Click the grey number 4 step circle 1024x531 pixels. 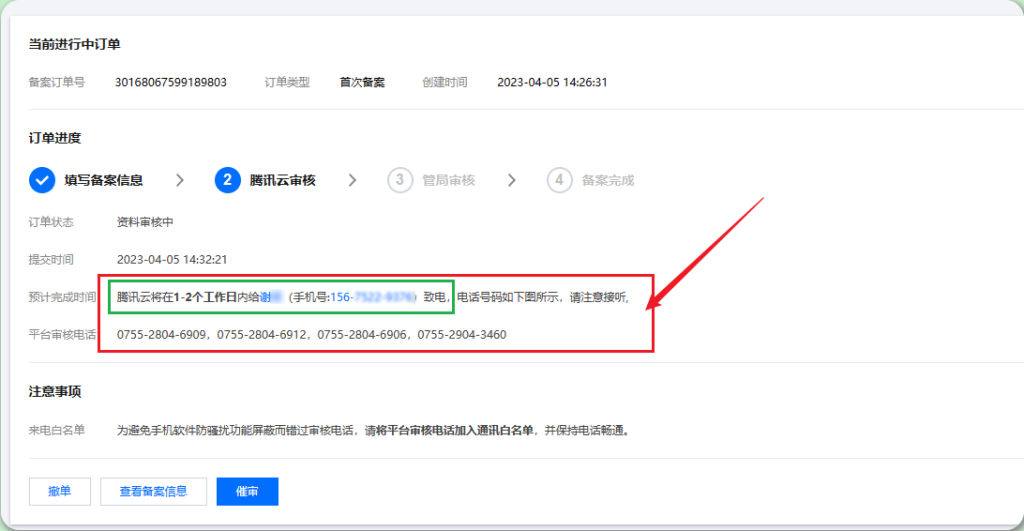coord(559,180)
